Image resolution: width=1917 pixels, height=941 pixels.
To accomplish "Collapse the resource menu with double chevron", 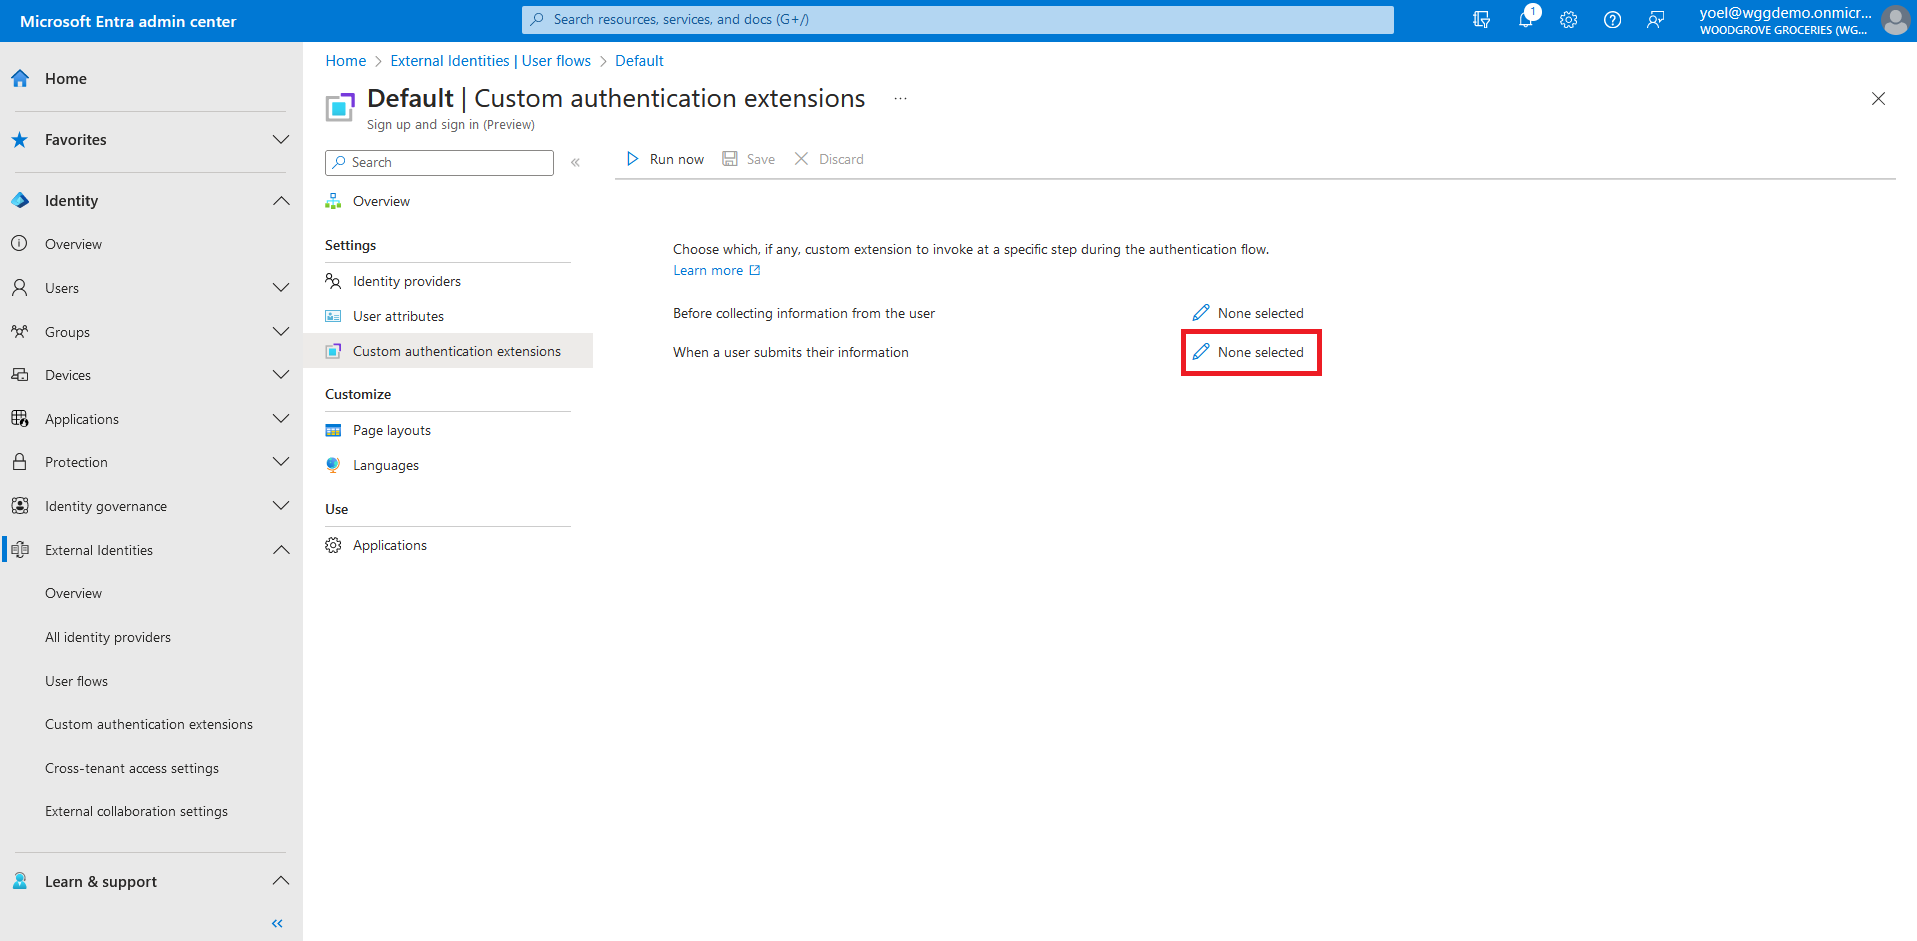I will (575, 162).
